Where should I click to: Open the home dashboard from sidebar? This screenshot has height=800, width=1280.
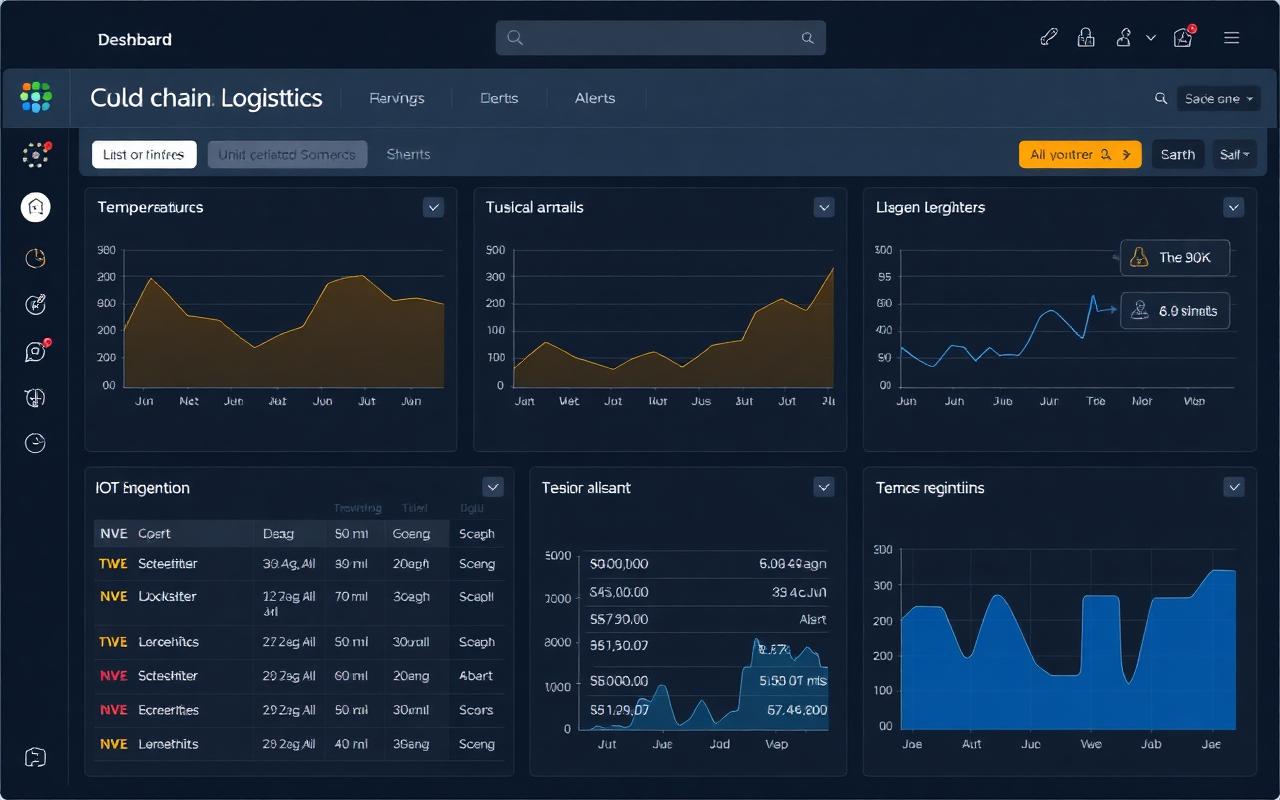tap(35, 207)
